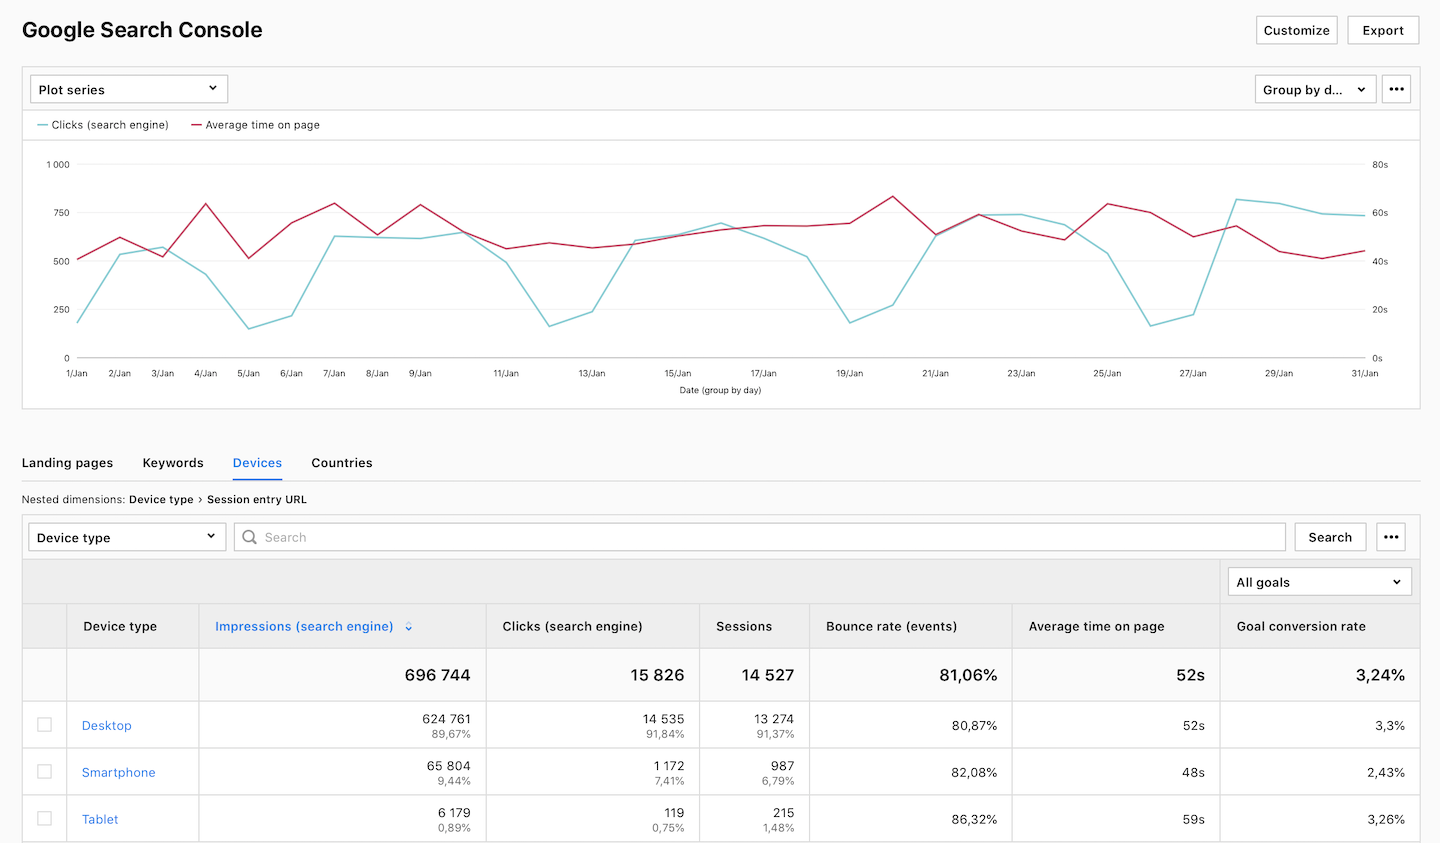Click the Desktop impressions value 624 761
Image resolution: width=1440 pixels, height=843 pixels.
point(446,719)
